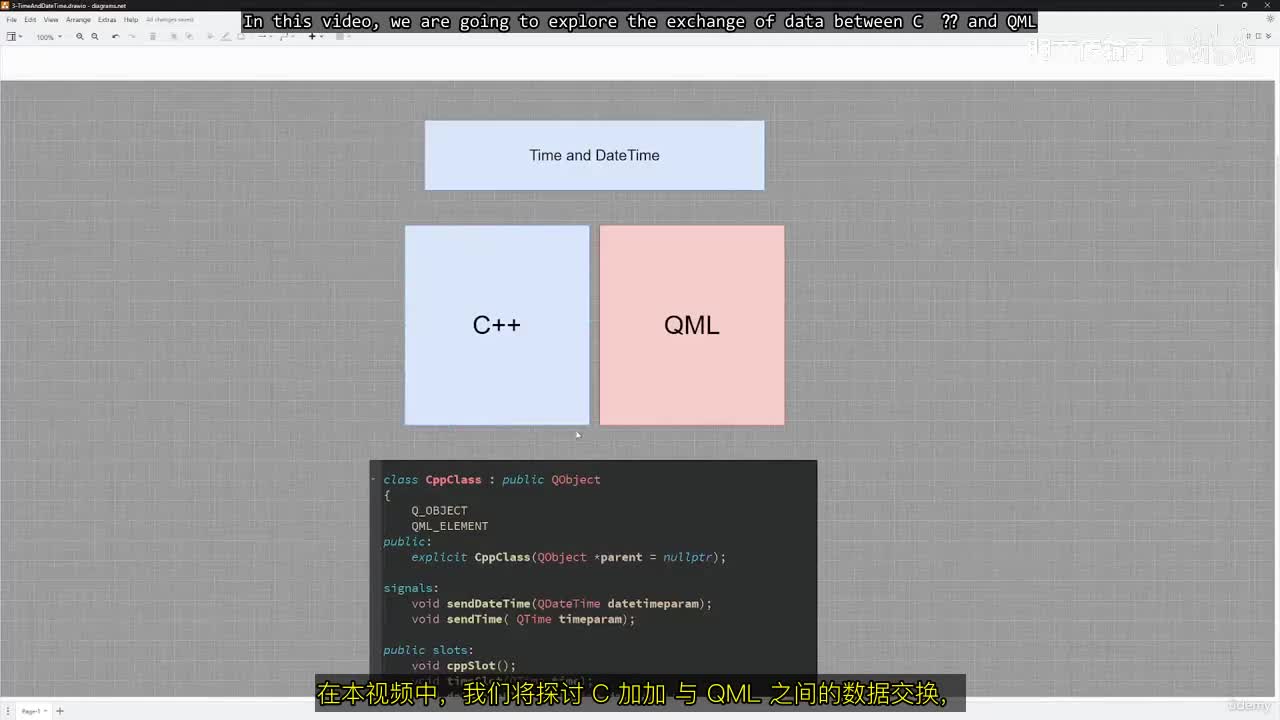Click the Q_OBJECT line in code

coord(439,510)
